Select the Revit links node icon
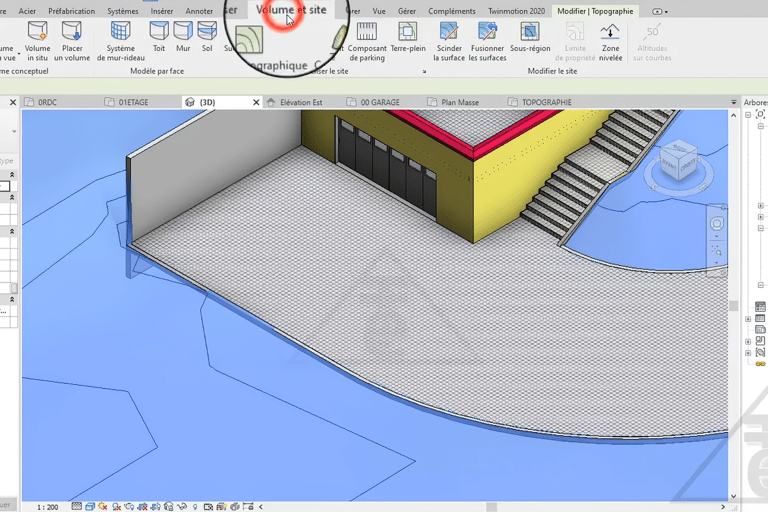Image resolution: width=768 pixels, height=512 pixels. point(760,364)
